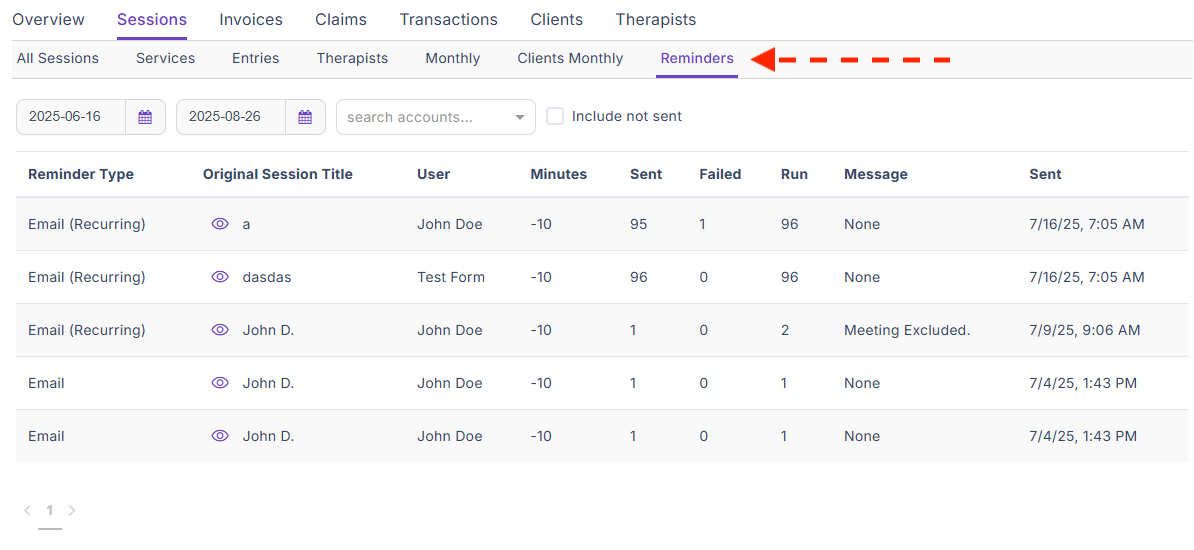Select page 1 in the pagination
Image resolution: width=1194 pixels, height=550 pixels.
point(49,510)
